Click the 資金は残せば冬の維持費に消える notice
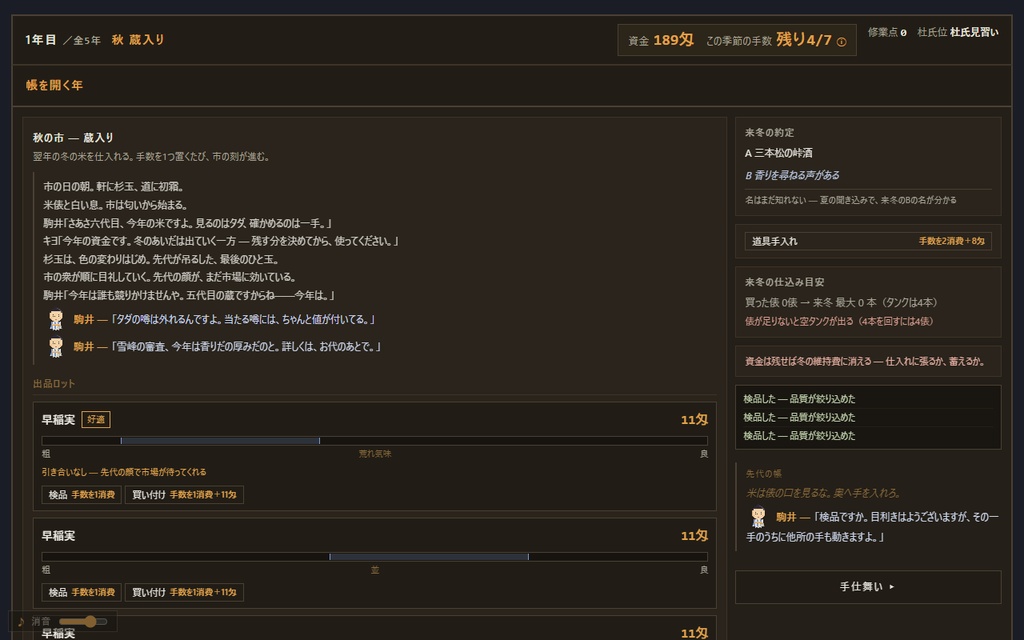Screen dimensions: 1024x640 (865, 361)
